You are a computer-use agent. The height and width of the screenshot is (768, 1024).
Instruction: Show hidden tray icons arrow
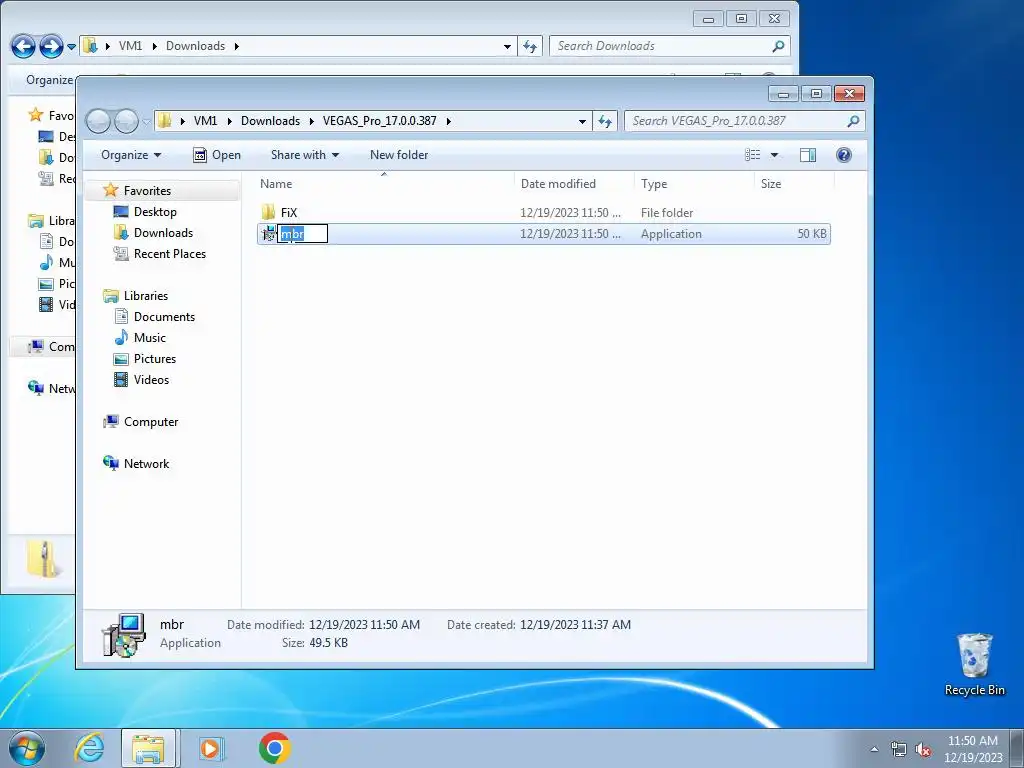[874, 748]
